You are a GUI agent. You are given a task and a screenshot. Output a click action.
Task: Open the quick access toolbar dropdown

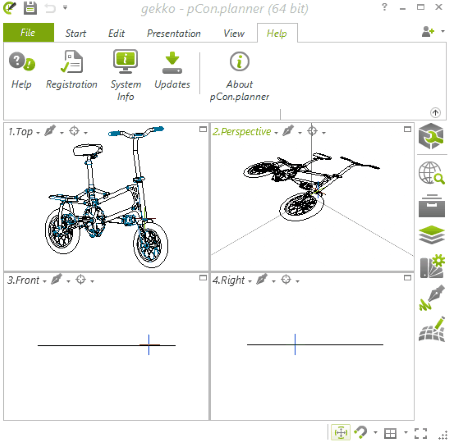[x=65, y=7]
